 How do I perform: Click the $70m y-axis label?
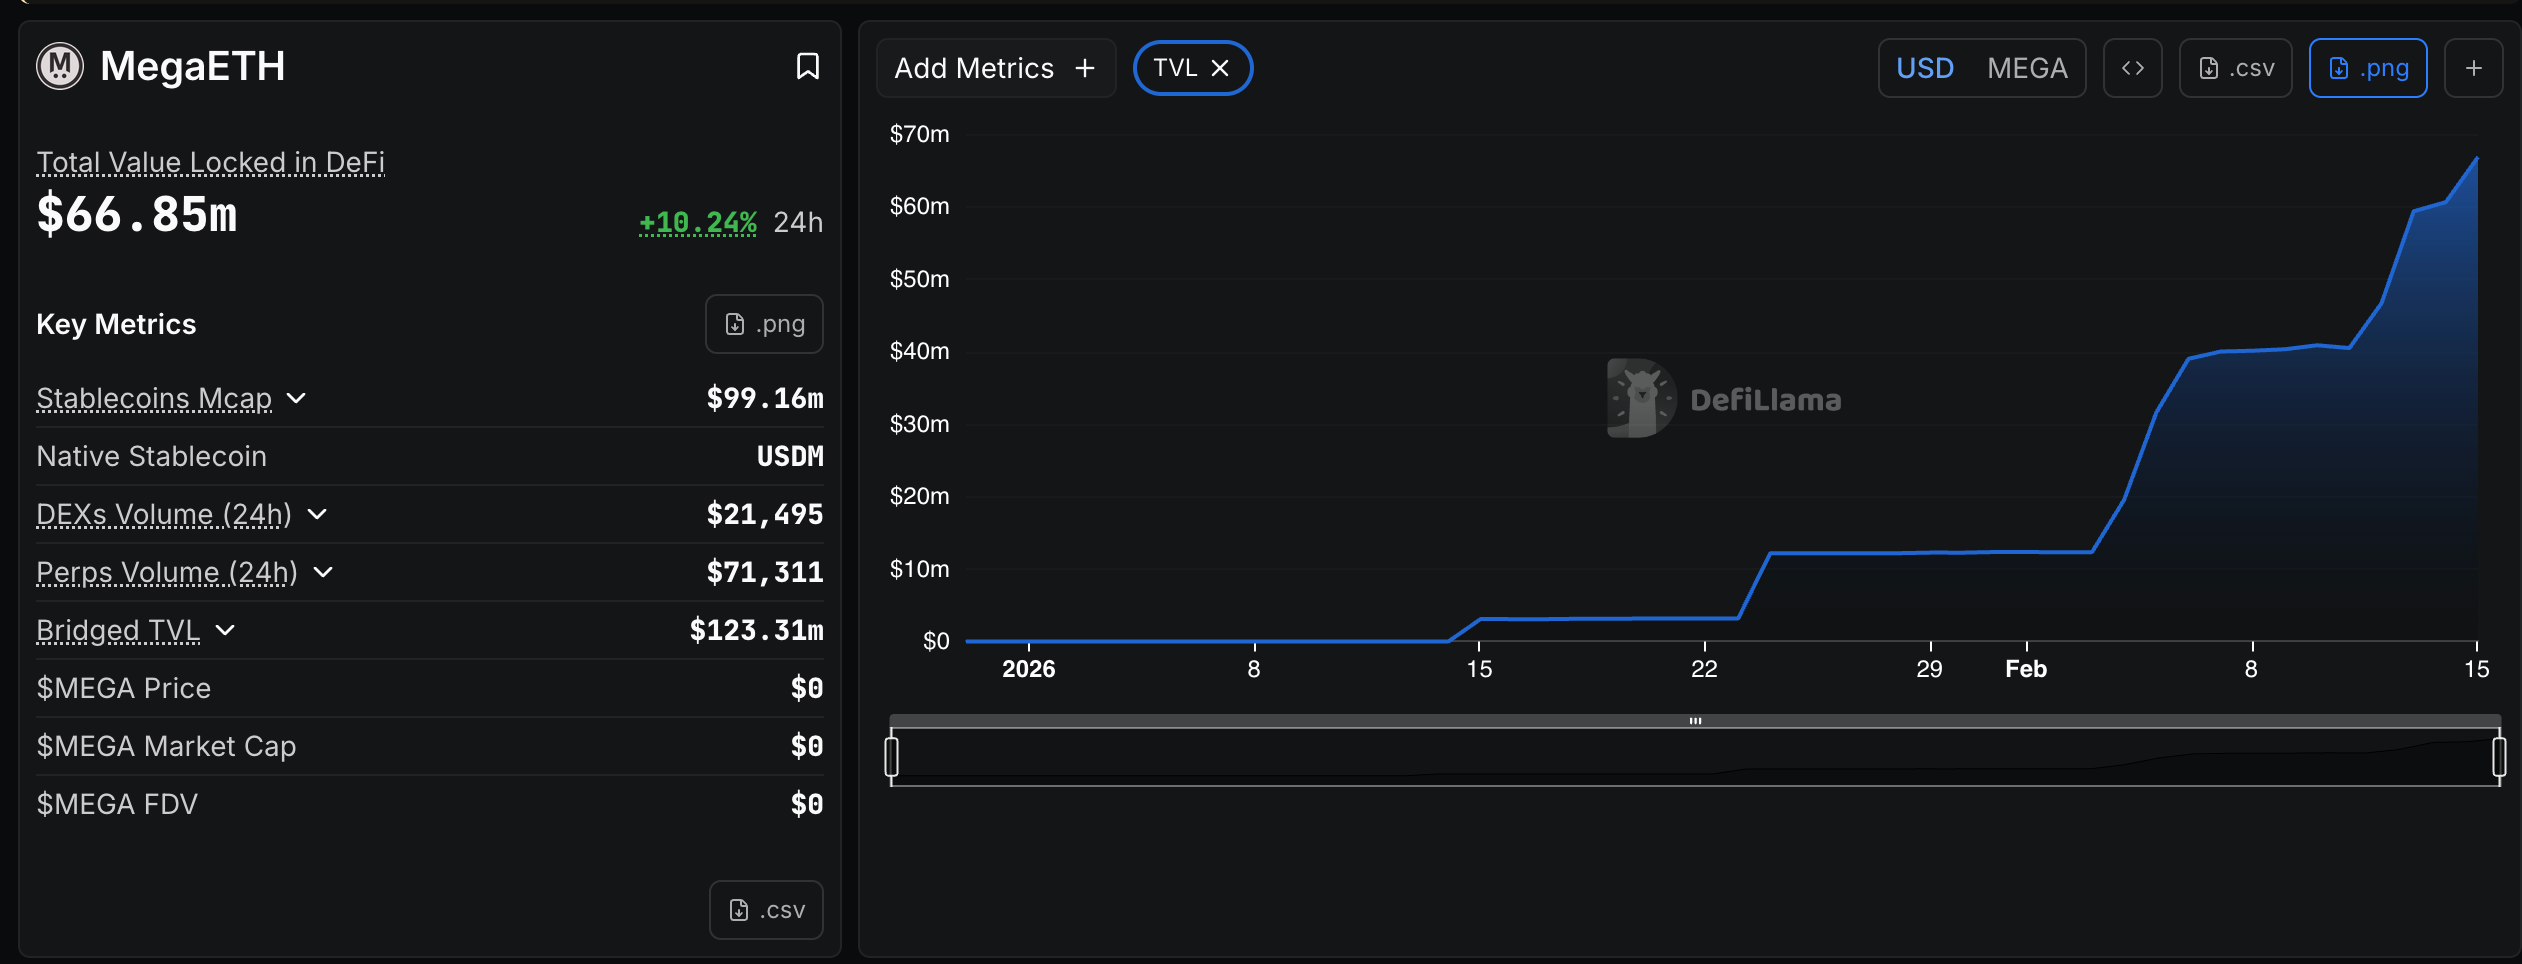point(919,134)
